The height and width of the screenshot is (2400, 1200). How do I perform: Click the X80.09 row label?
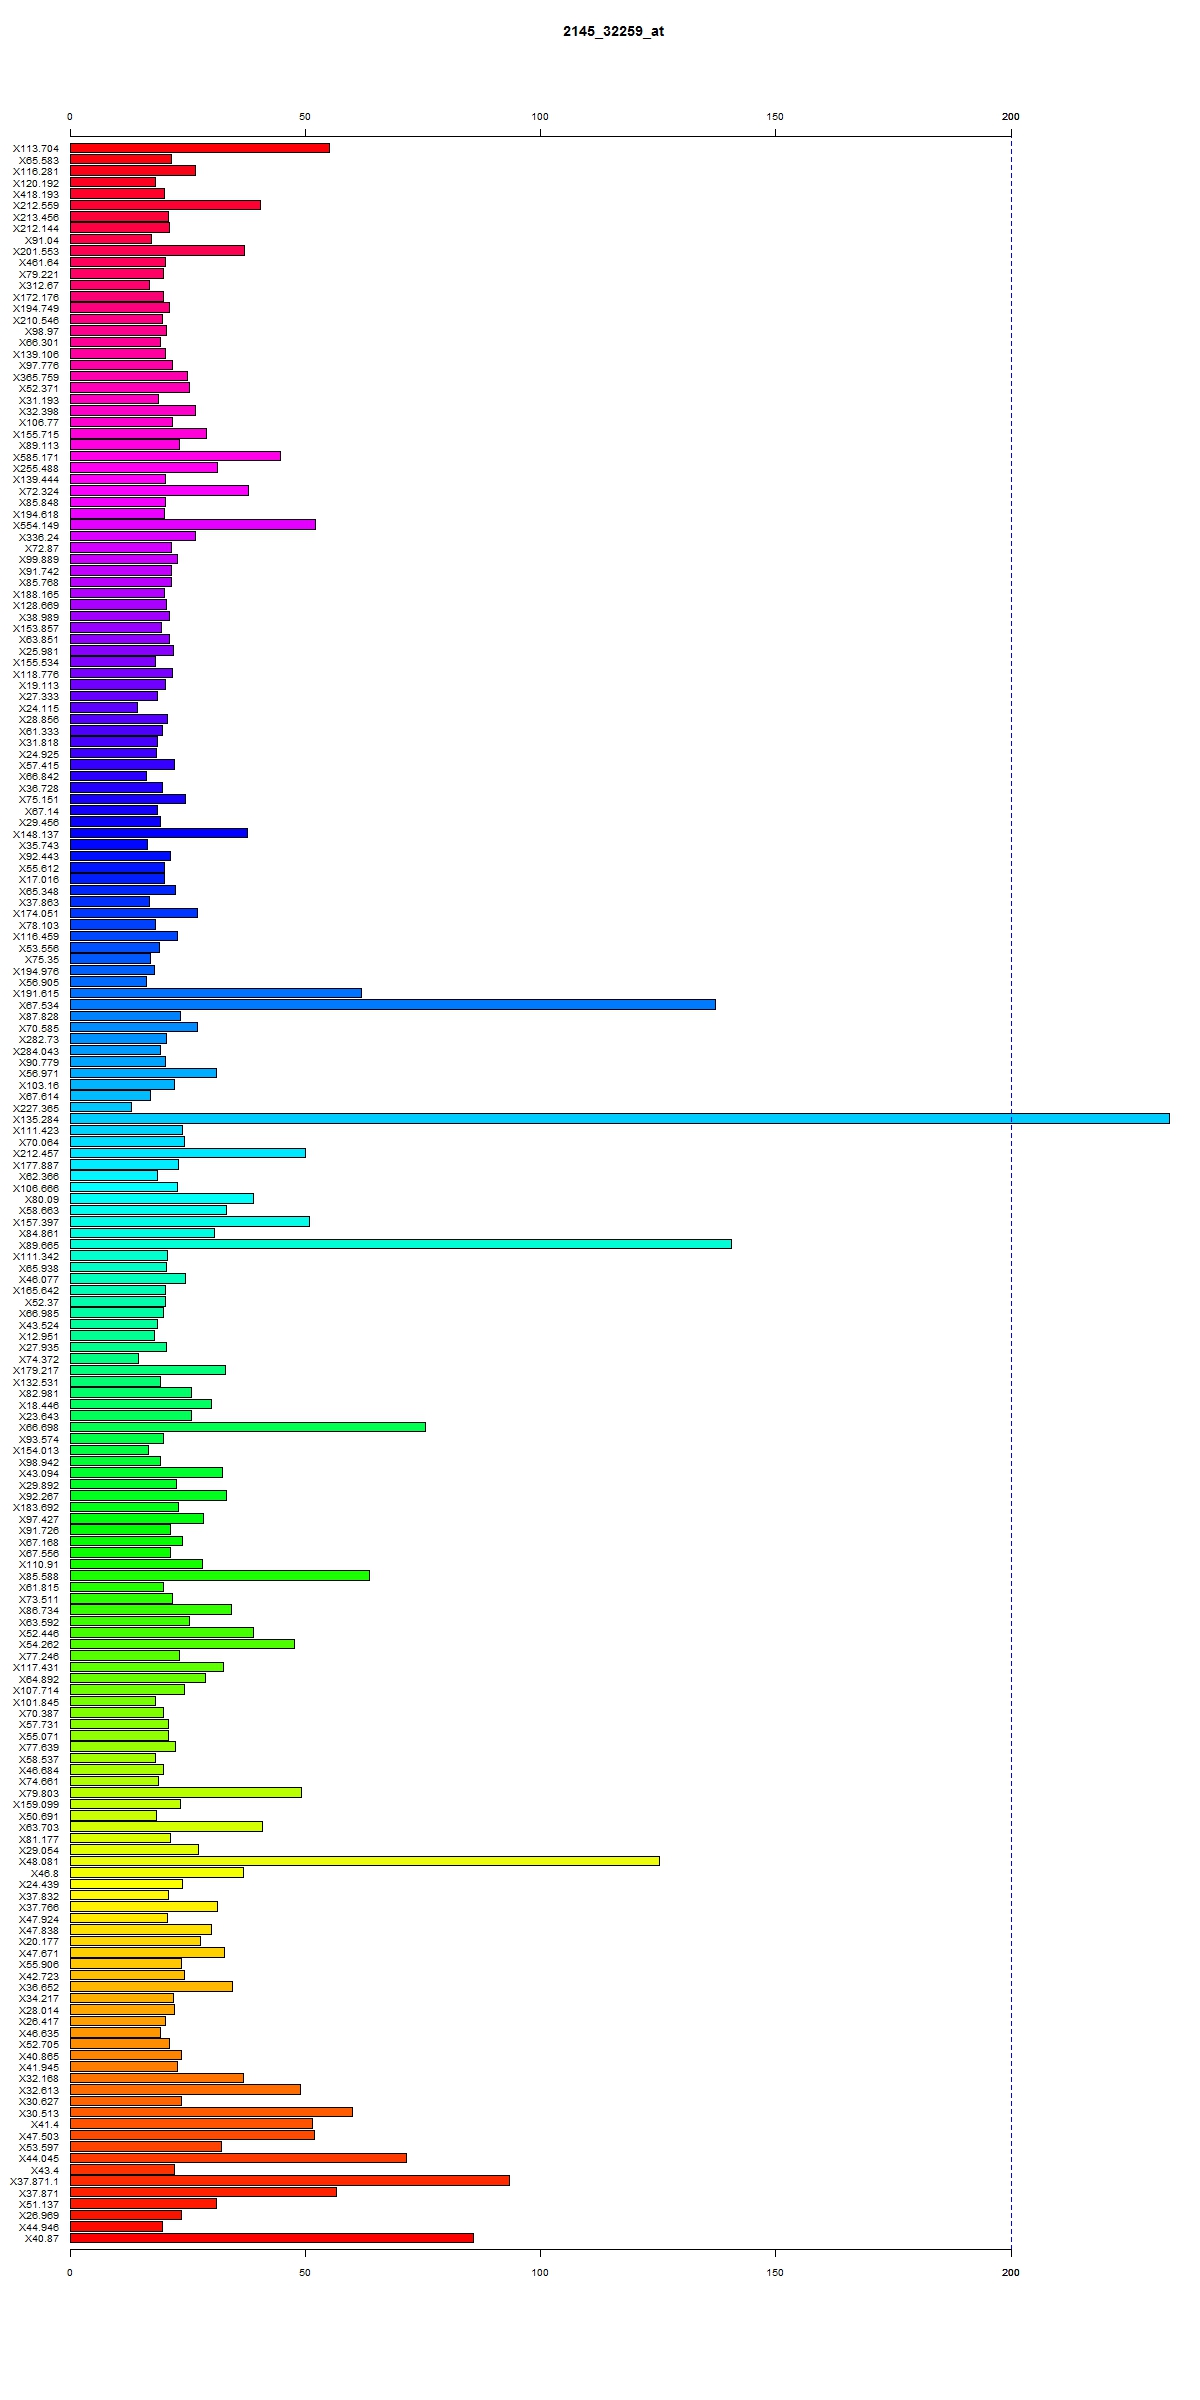tap(42, 1199)
